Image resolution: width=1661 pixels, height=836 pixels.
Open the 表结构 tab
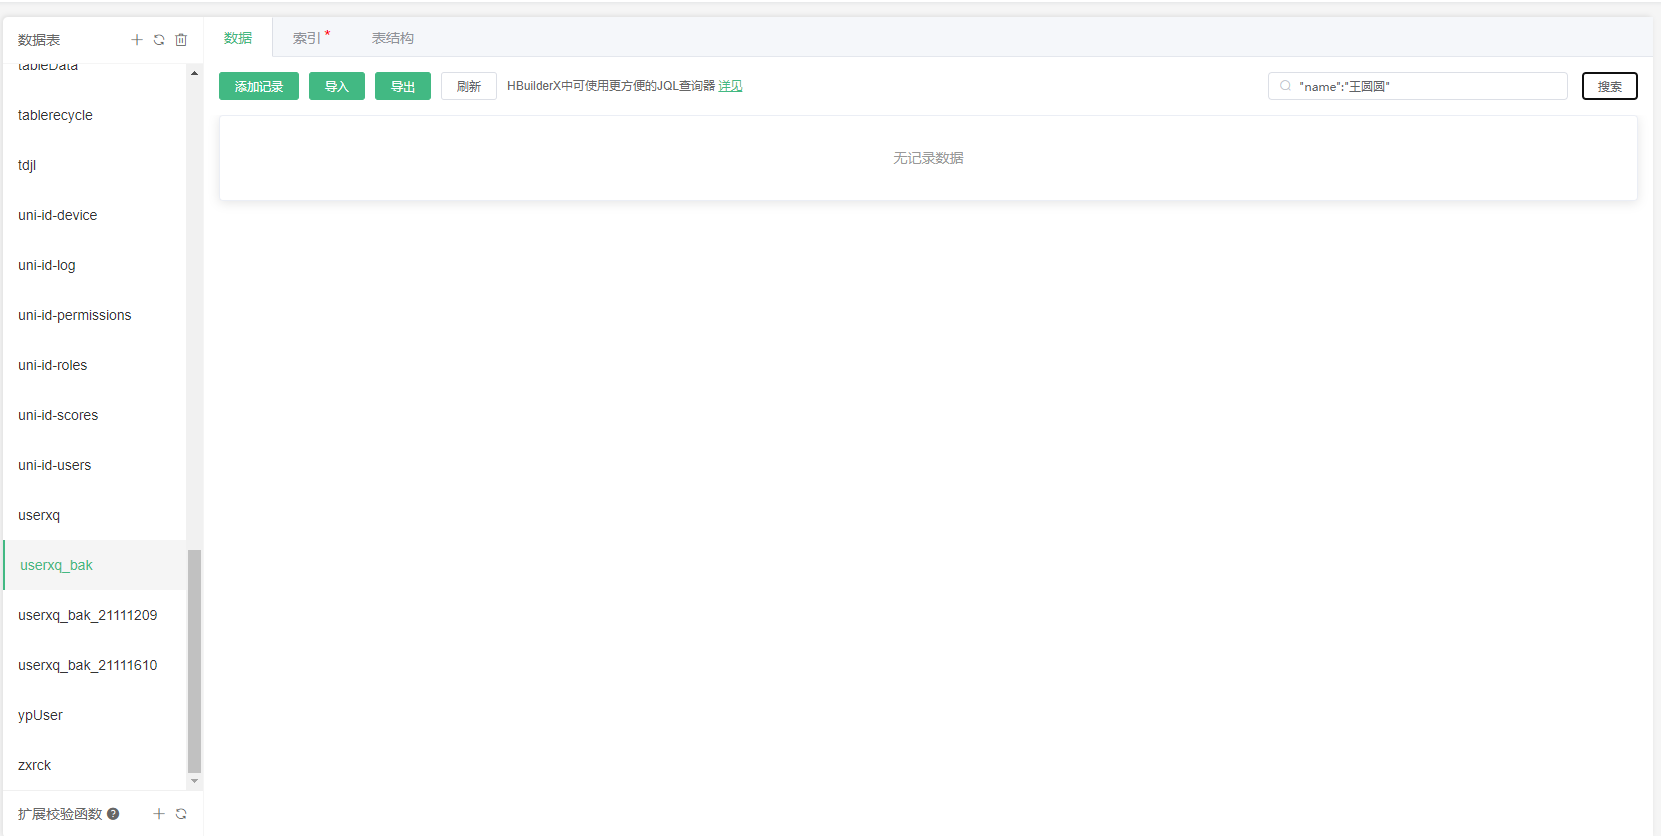[392, 38]
